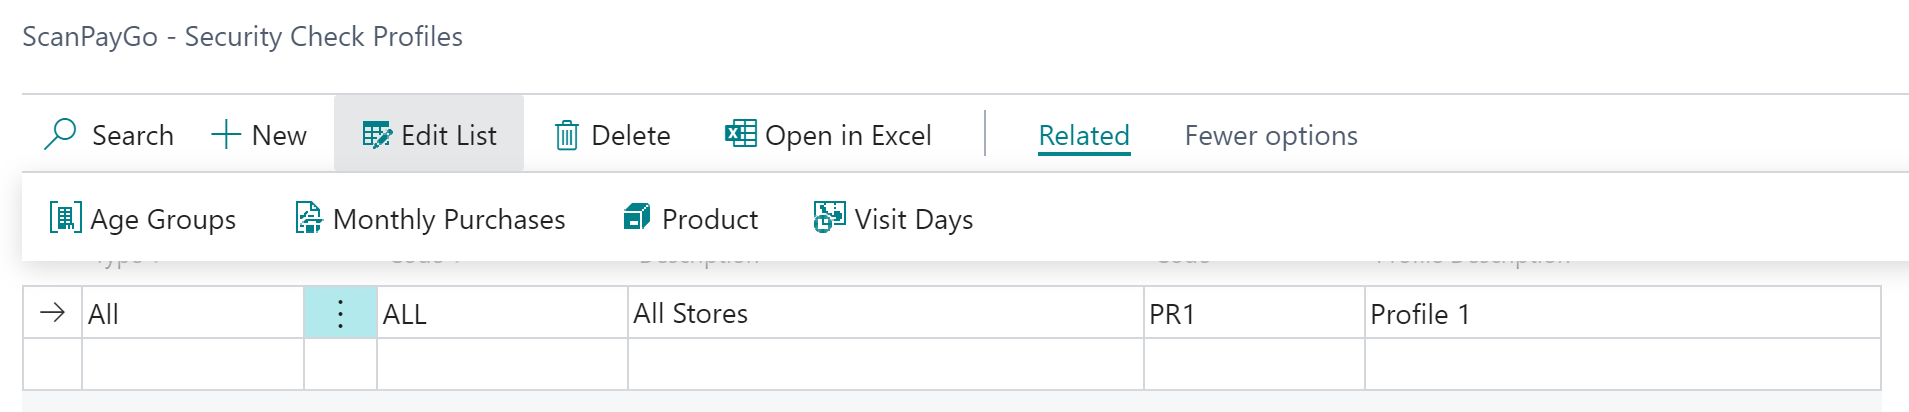The height and width of the screenshot is (412, 1909).
Task: Open row options three-dot menu
Action: (x=340, y=313)
